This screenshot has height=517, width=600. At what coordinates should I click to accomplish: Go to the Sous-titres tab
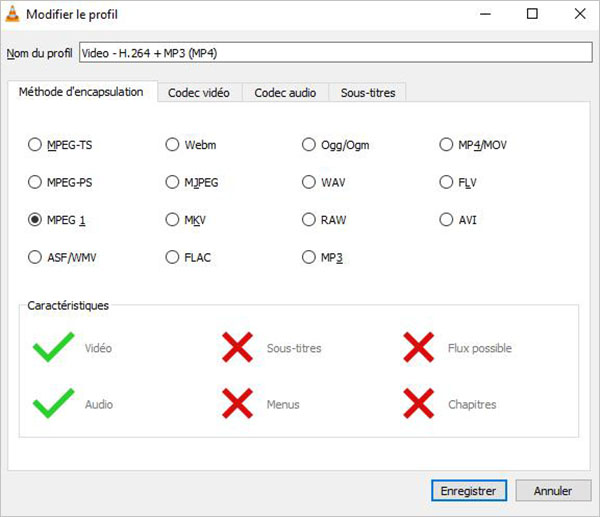click(x=367, y=93)
